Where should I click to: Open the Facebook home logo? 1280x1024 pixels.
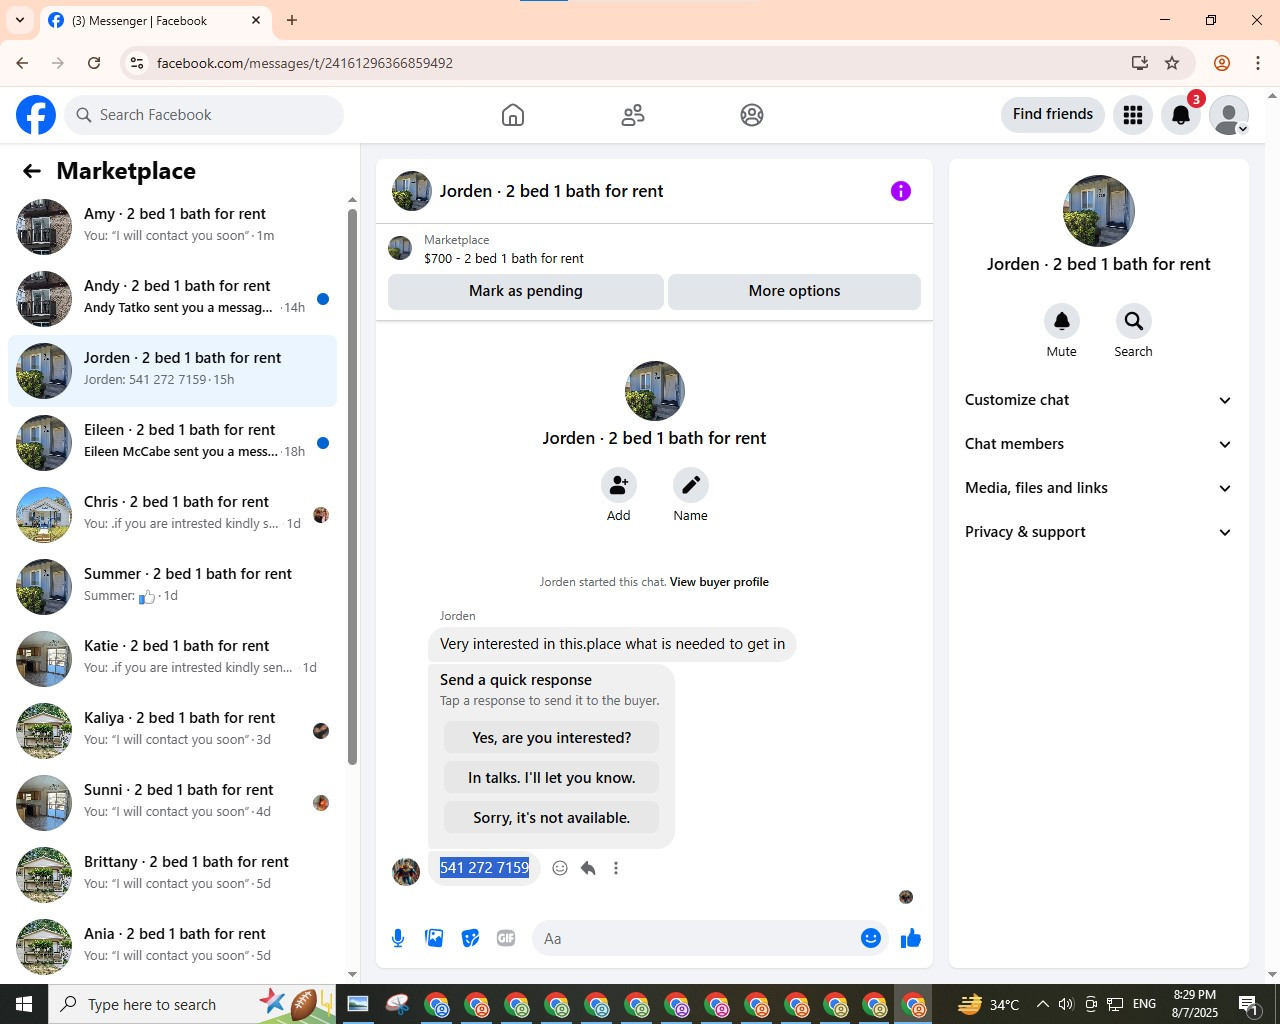click(36, 115)
